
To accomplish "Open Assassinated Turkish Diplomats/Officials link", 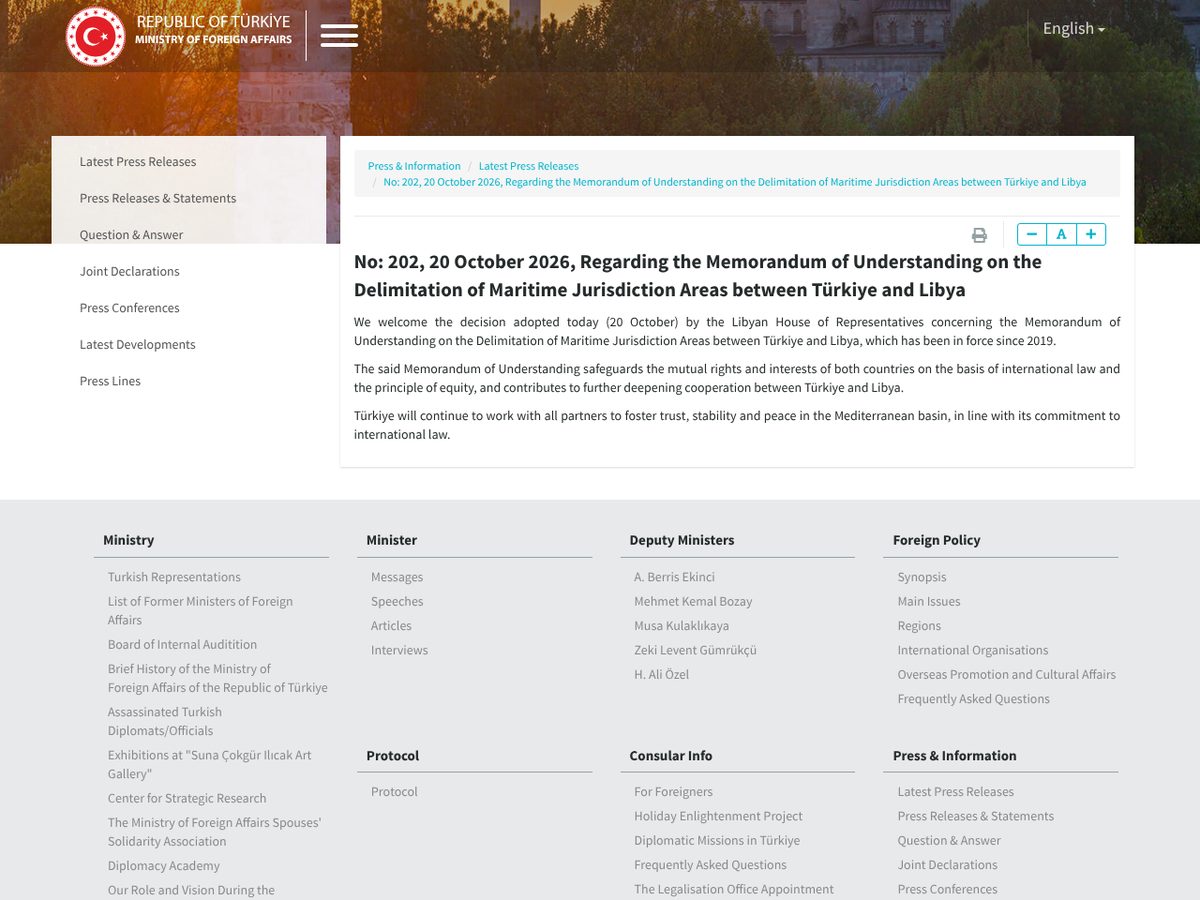I will pyautogui.click(x=165, y=721).
